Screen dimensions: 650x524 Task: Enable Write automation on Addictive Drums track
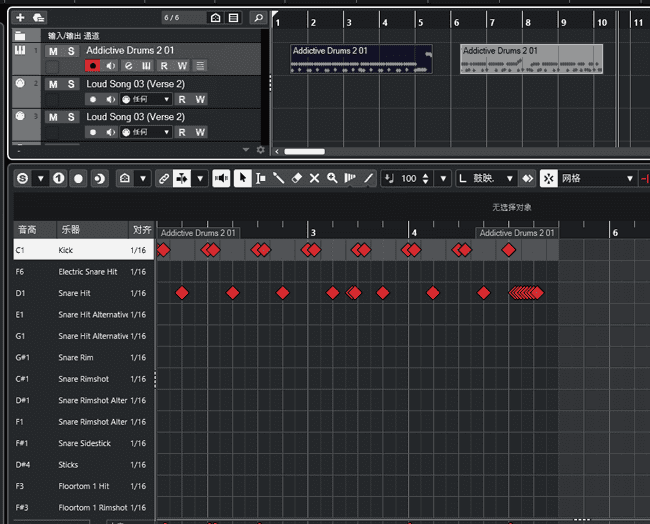point(182,66)
